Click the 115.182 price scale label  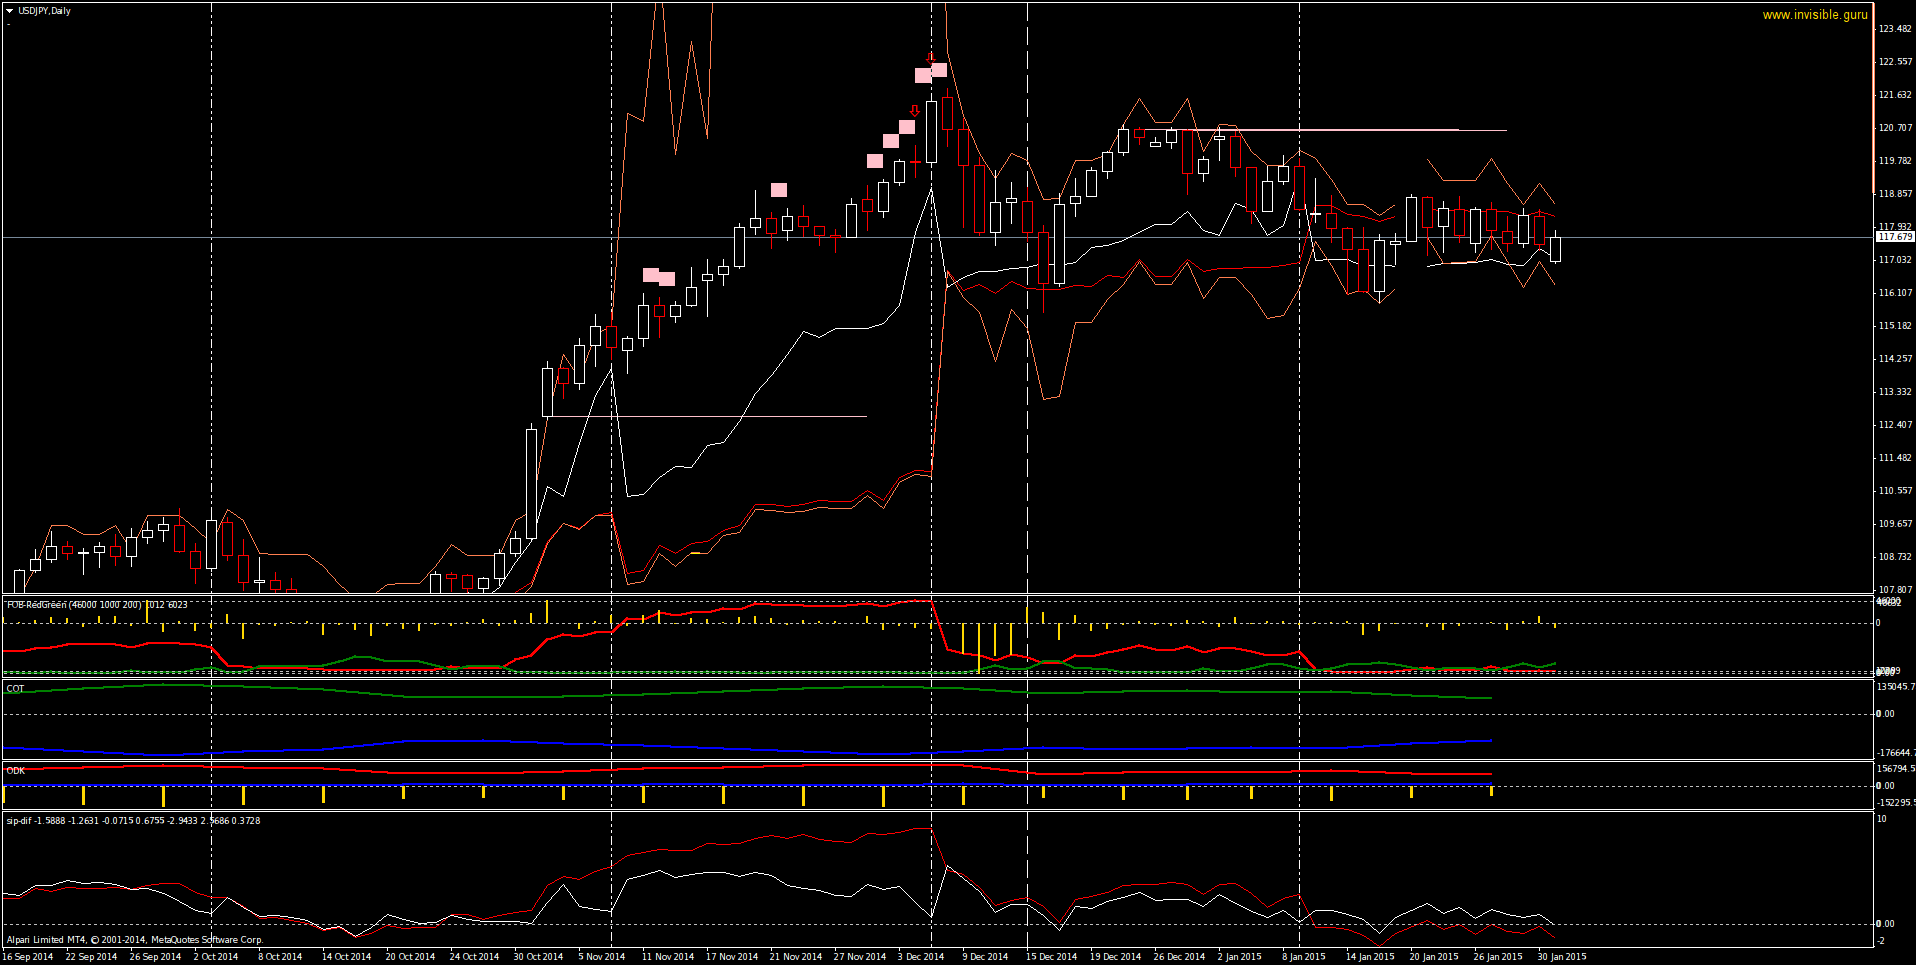pos(1895,325)
